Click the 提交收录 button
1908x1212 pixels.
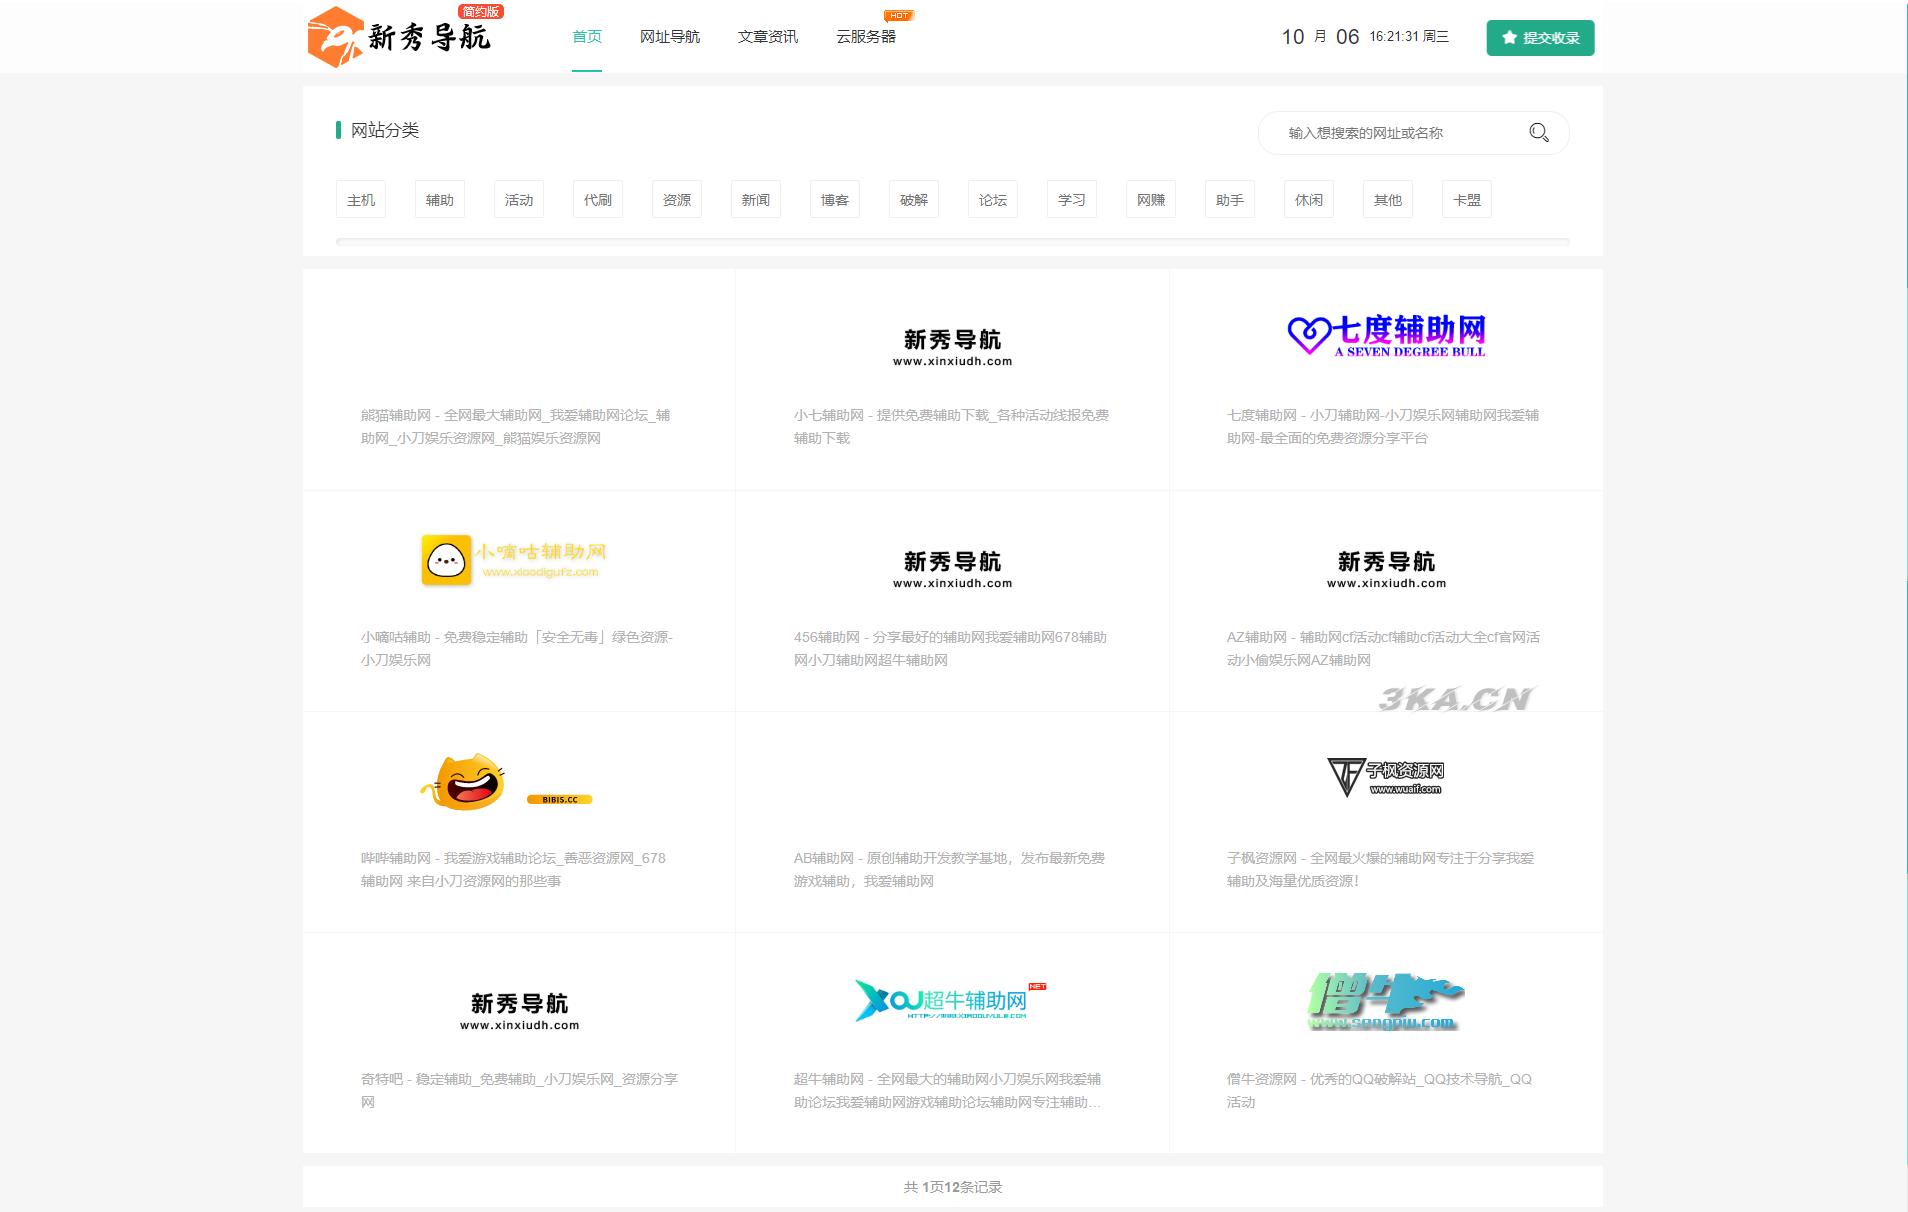[1540, 37]
